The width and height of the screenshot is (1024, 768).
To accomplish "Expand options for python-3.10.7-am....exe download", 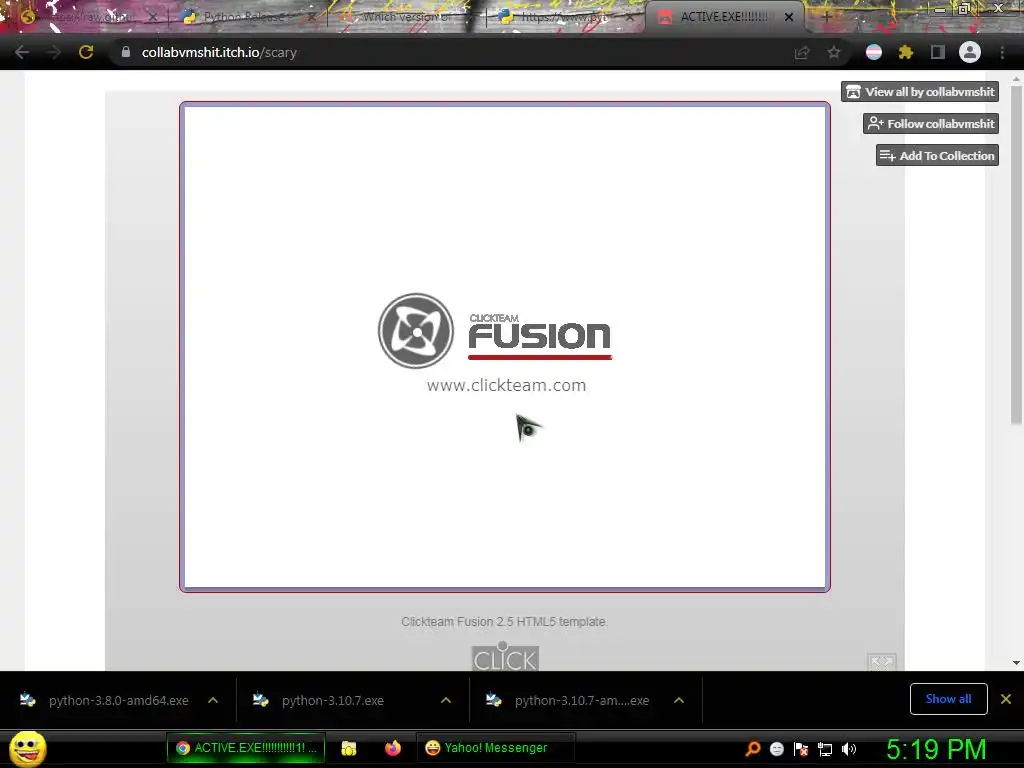I will (679, 700).
